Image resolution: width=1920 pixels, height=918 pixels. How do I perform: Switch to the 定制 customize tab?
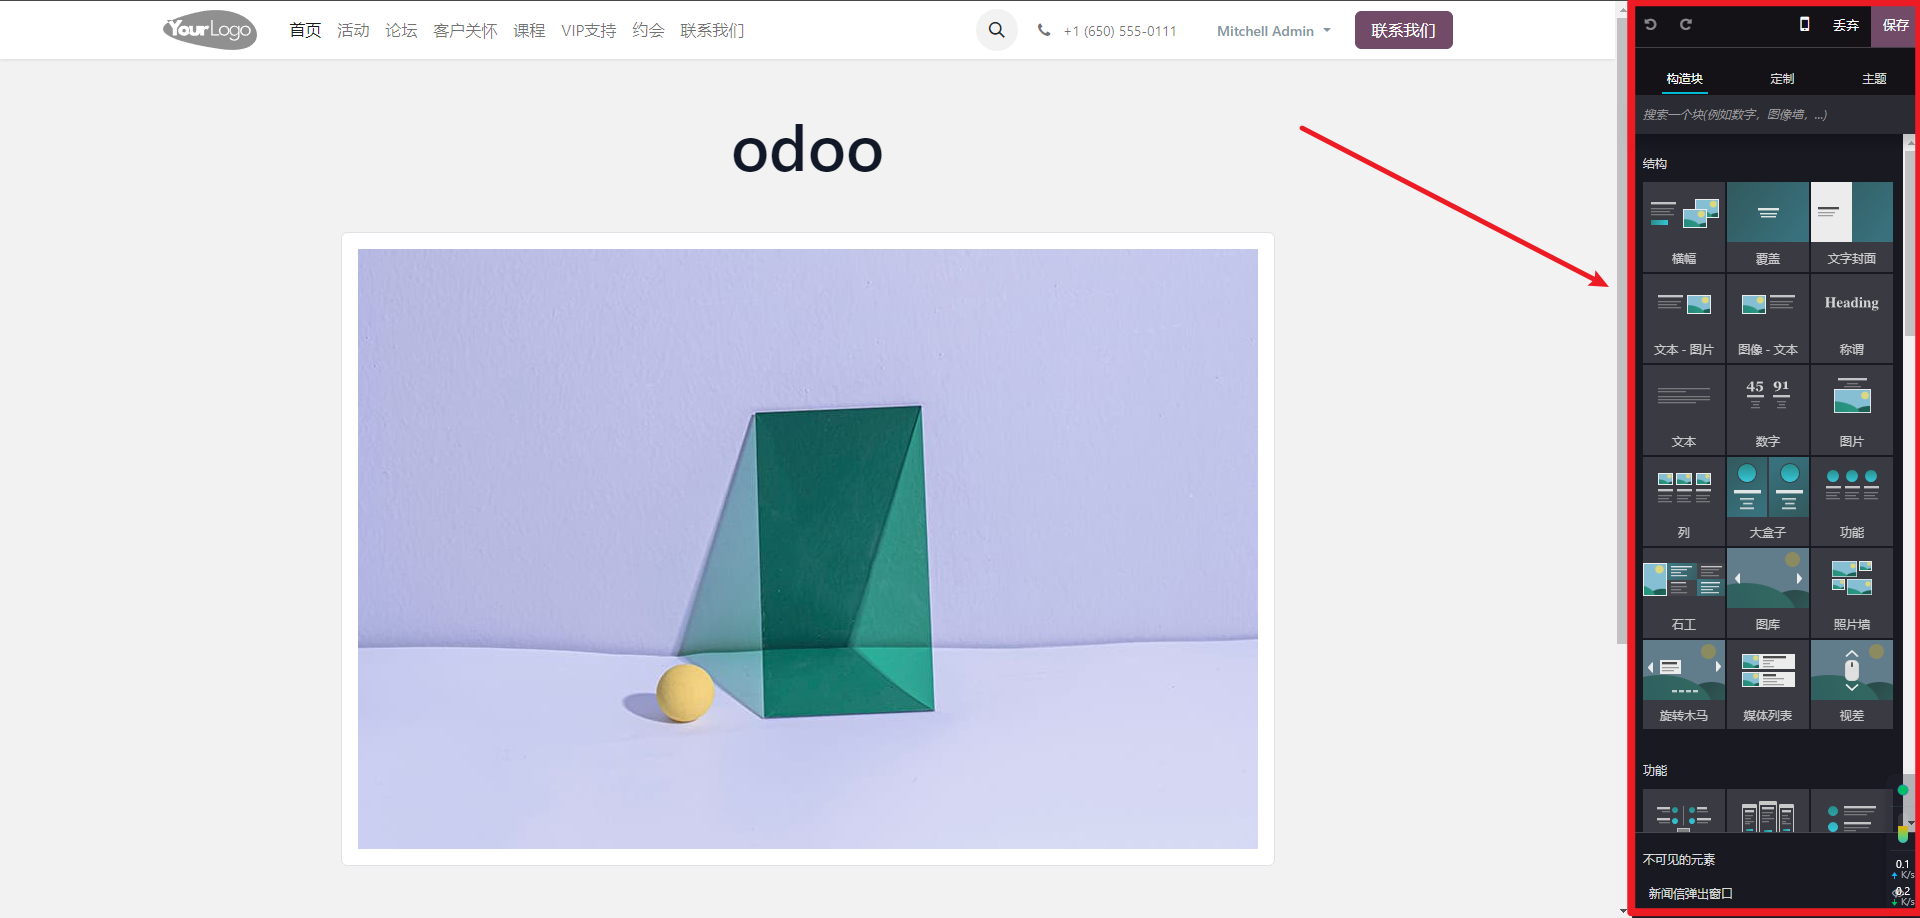click(x=1782, y=79)
